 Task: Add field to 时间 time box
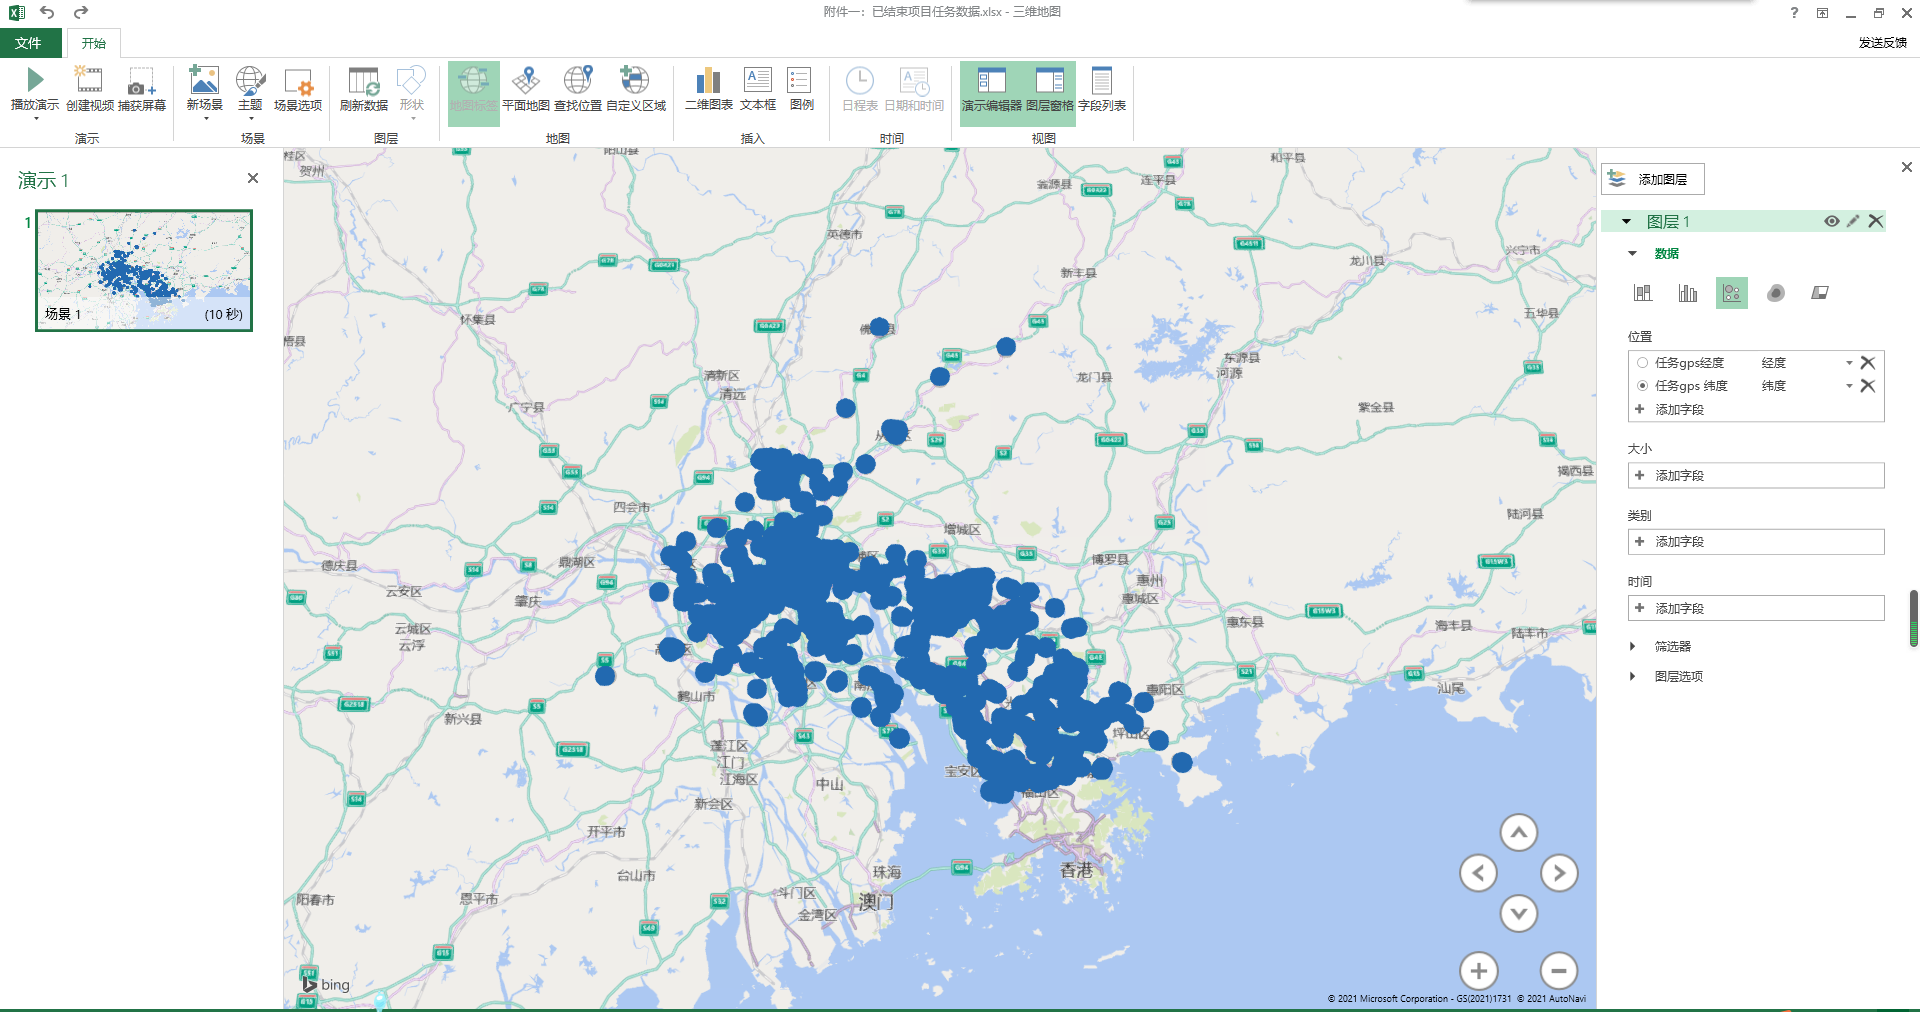pyautogui.click(x=1756, y=608)
